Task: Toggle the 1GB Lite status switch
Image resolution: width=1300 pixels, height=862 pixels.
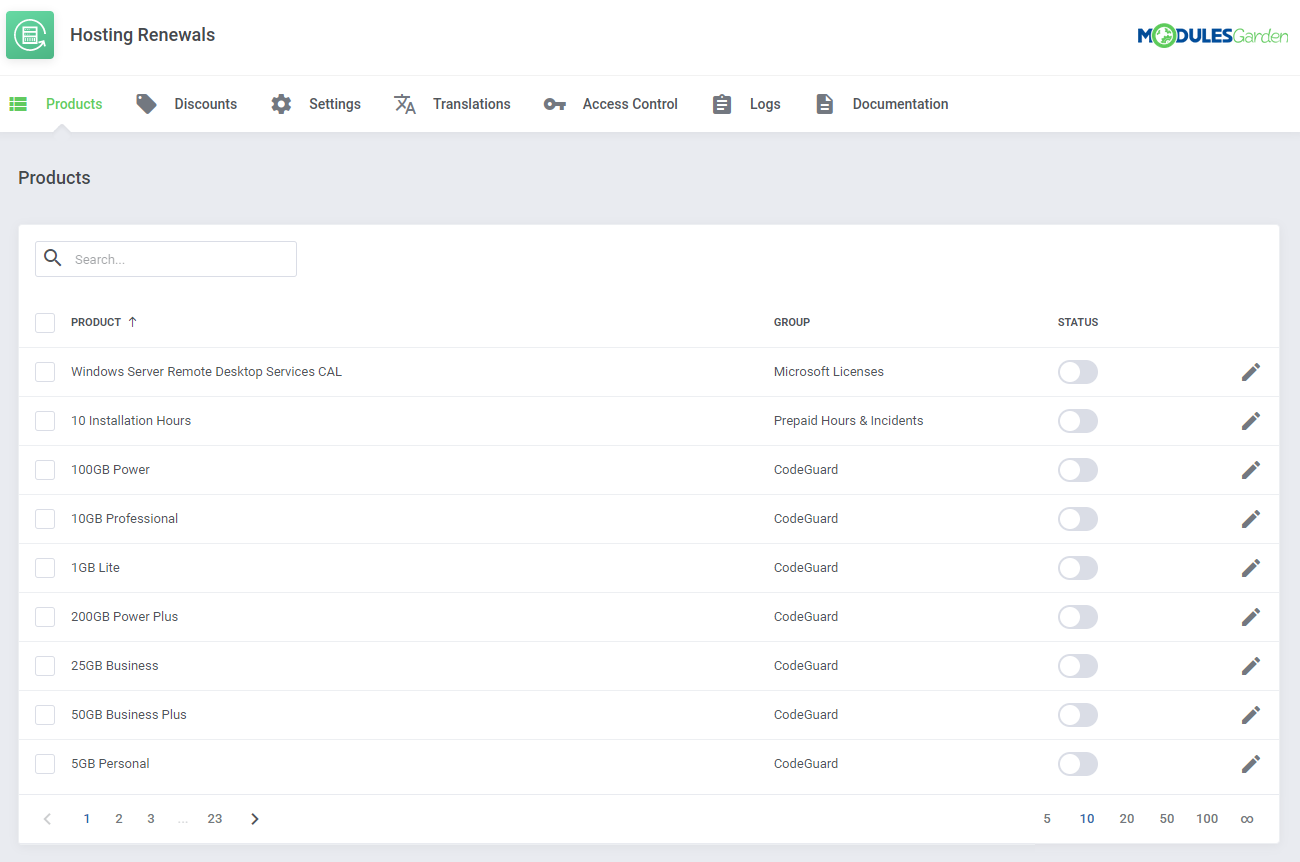Action: (1078, 568)
